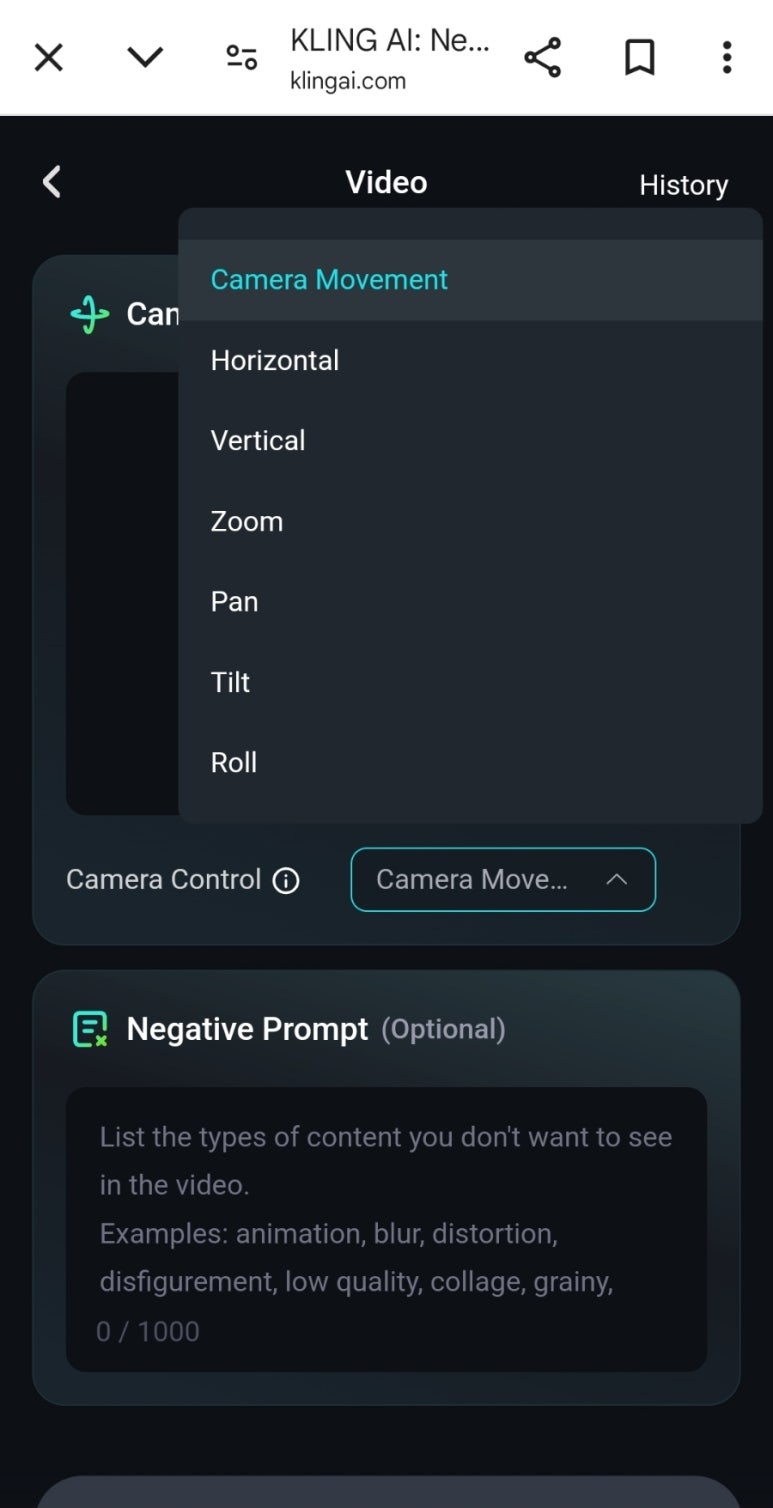Open the History link
This screenshot has width=773, height=1508.
coord(684,185)
